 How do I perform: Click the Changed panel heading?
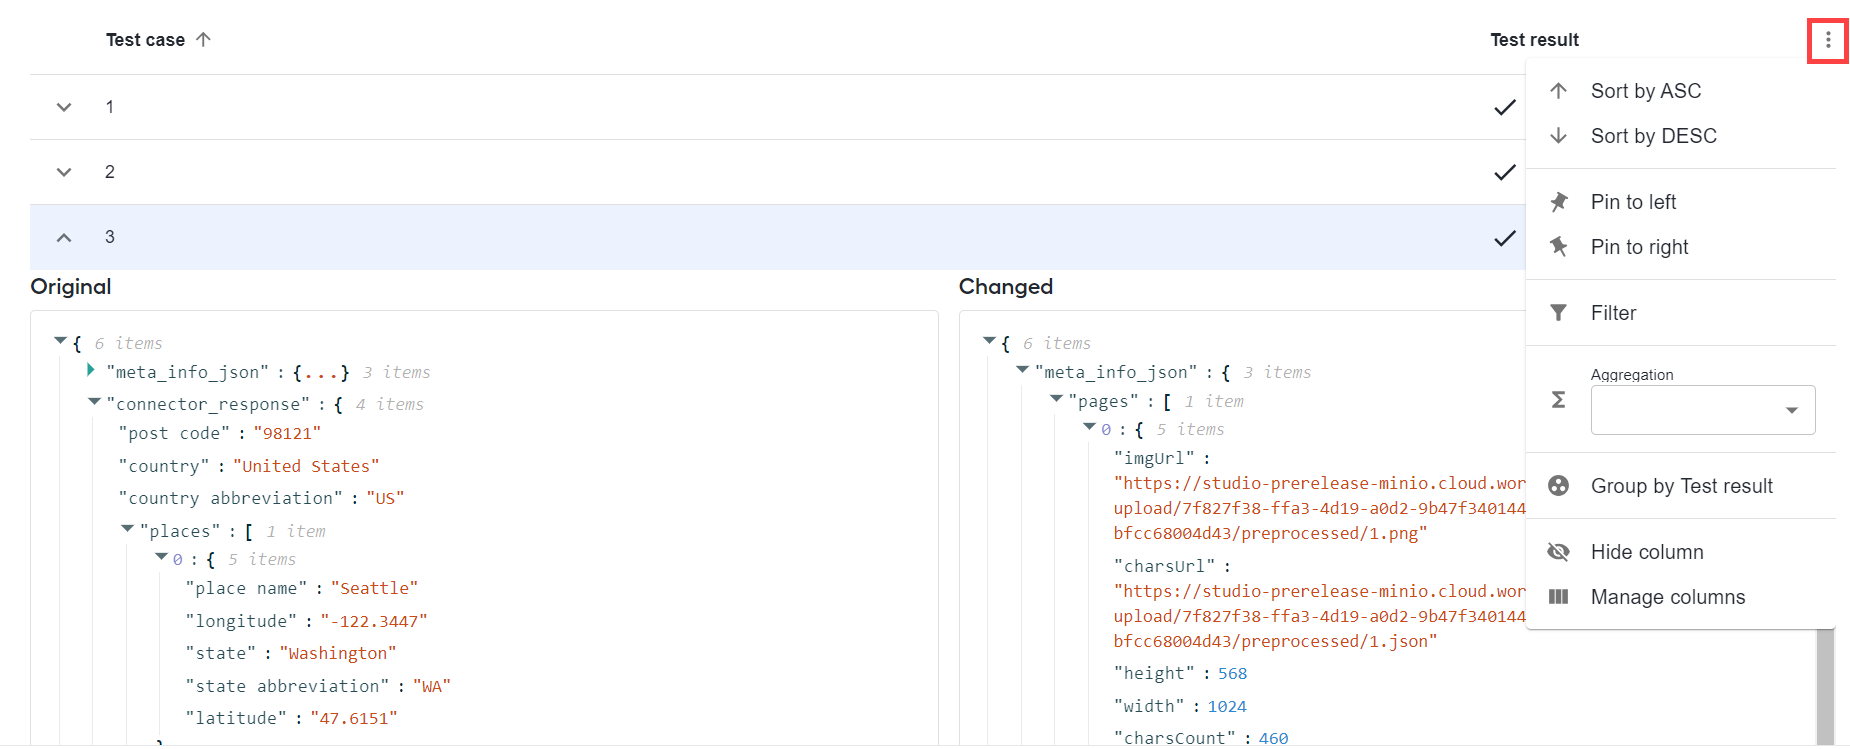coord(1006,287)
